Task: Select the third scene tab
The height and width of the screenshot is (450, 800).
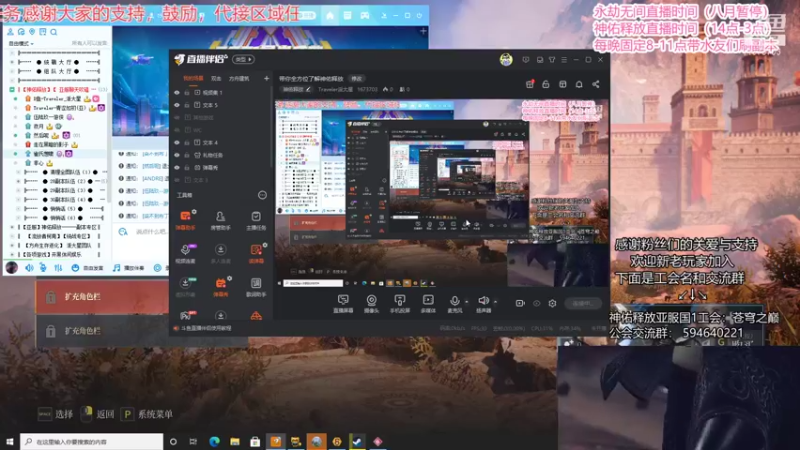Action: click(239, 79)
